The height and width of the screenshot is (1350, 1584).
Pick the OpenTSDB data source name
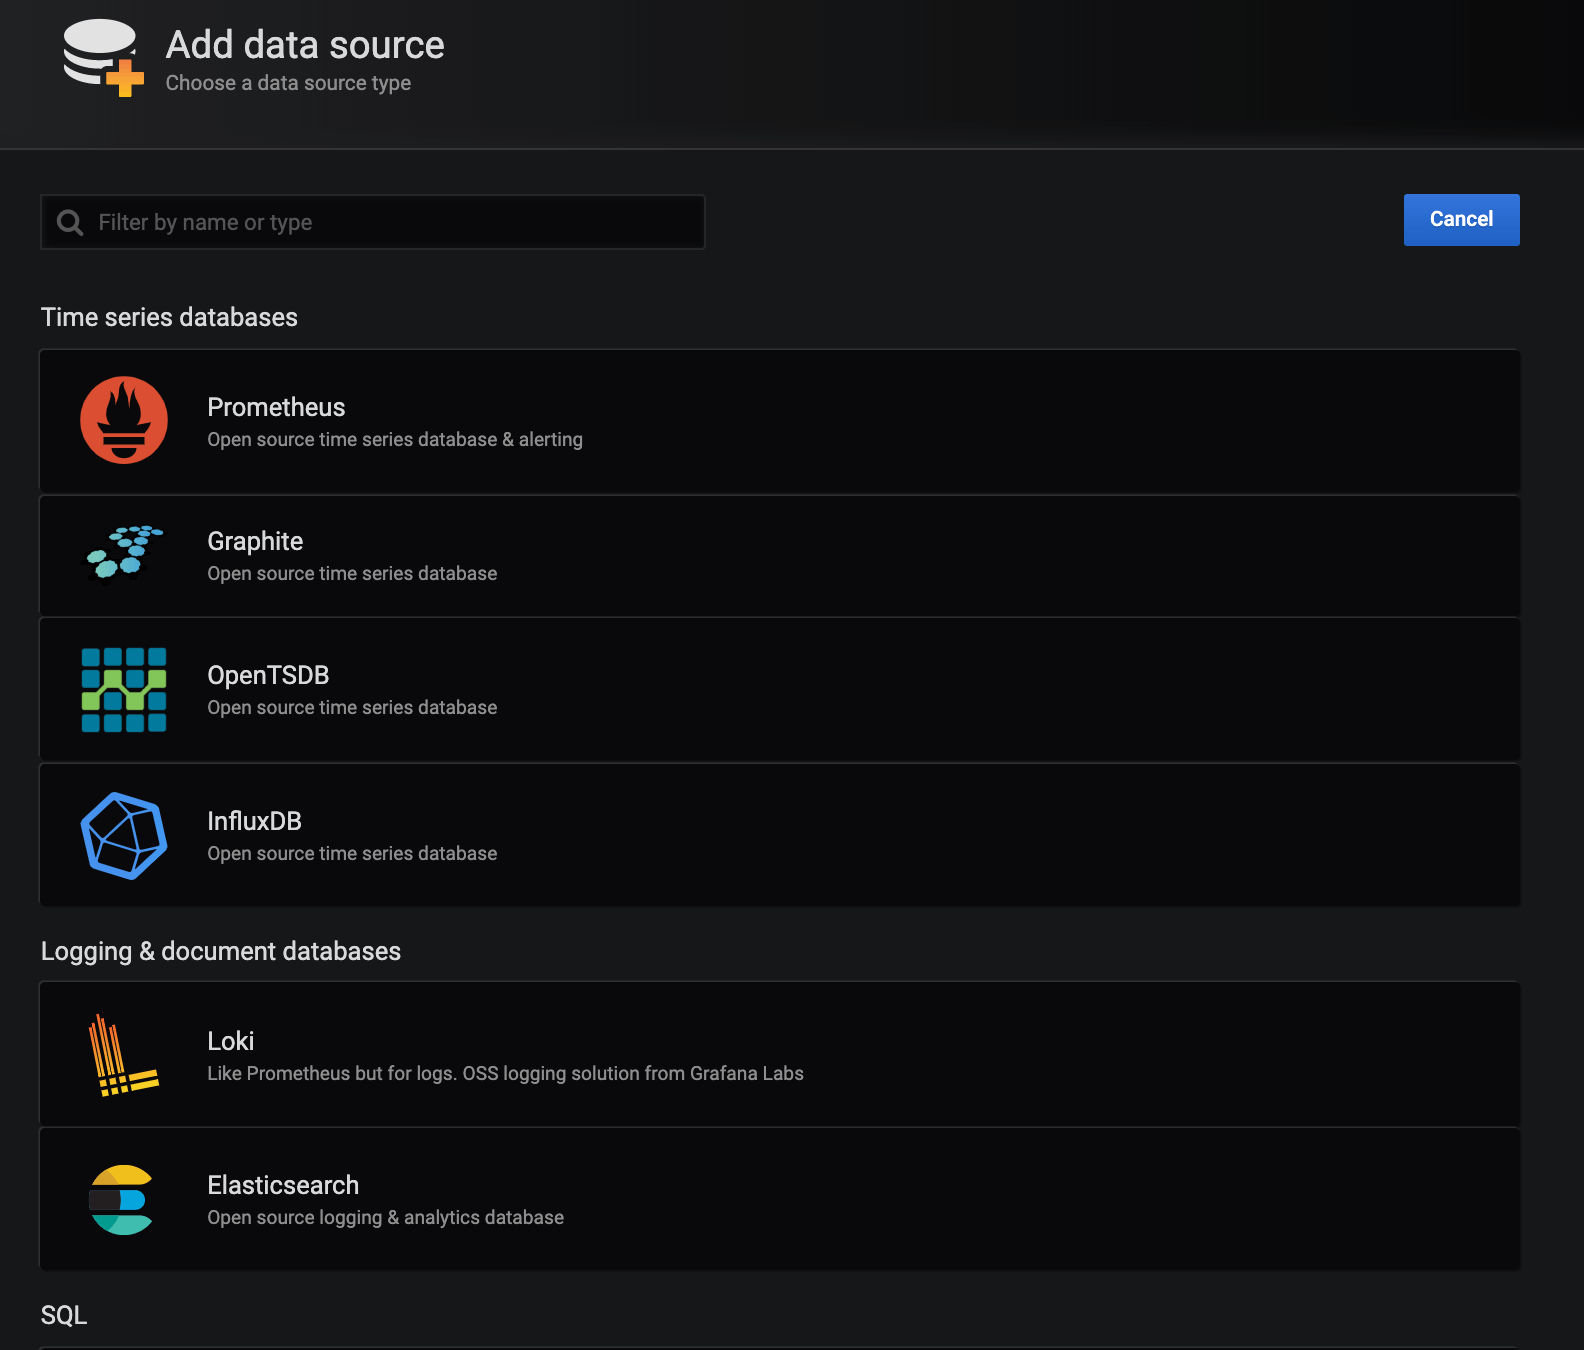(x=268, y=675)
